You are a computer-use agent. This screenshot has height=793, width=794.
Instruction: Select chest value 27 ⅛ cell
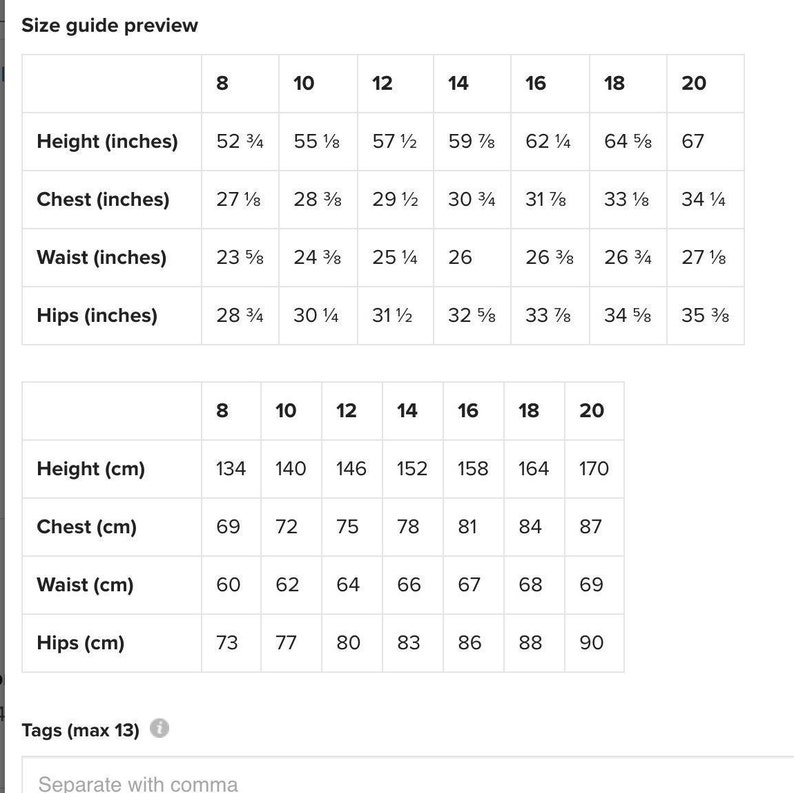click(x=239, y=200)
